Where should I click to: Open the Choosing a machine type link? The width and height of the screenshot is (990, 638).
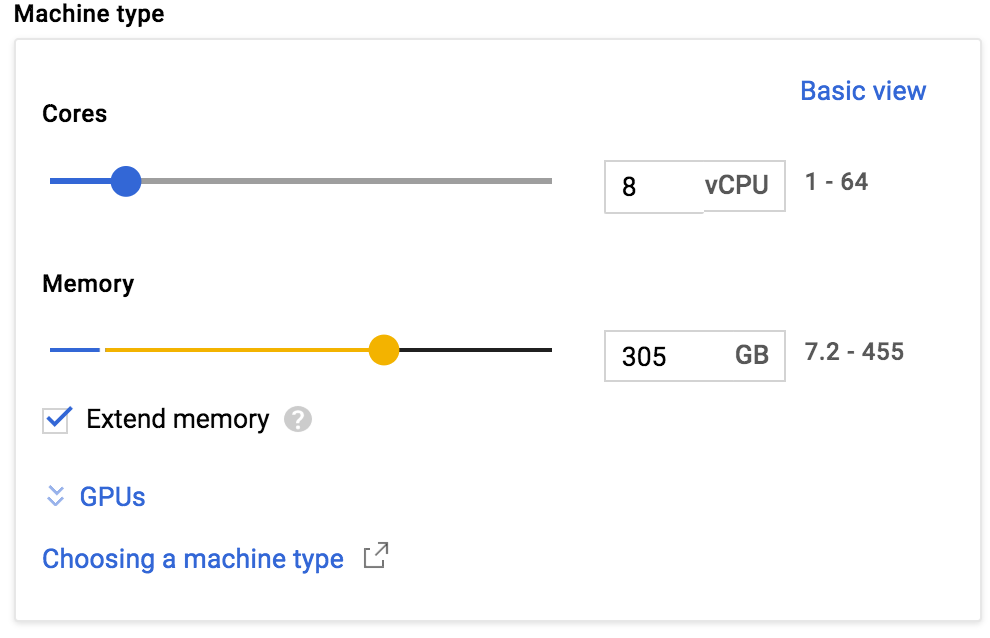tap(193, 559)
